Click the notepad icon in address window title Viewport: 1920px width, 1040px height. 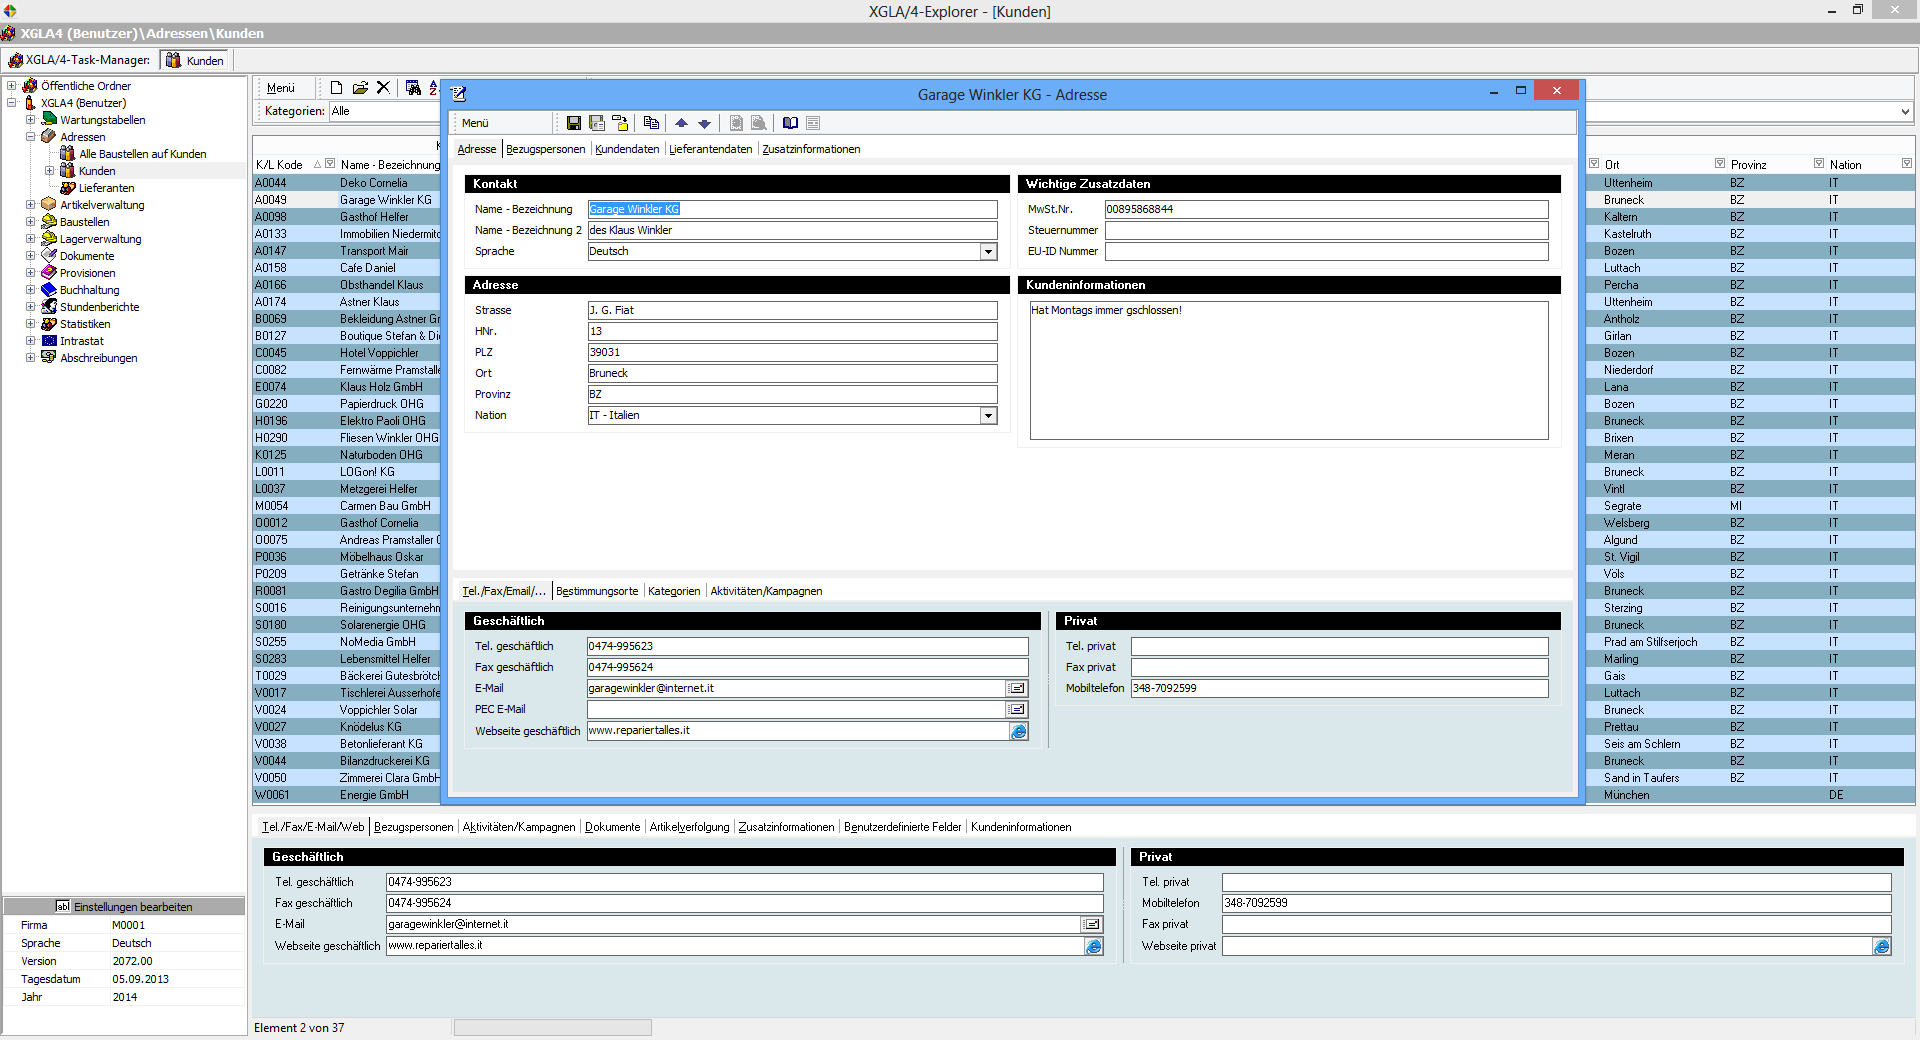pyautogui.click(x=459, y=94)
